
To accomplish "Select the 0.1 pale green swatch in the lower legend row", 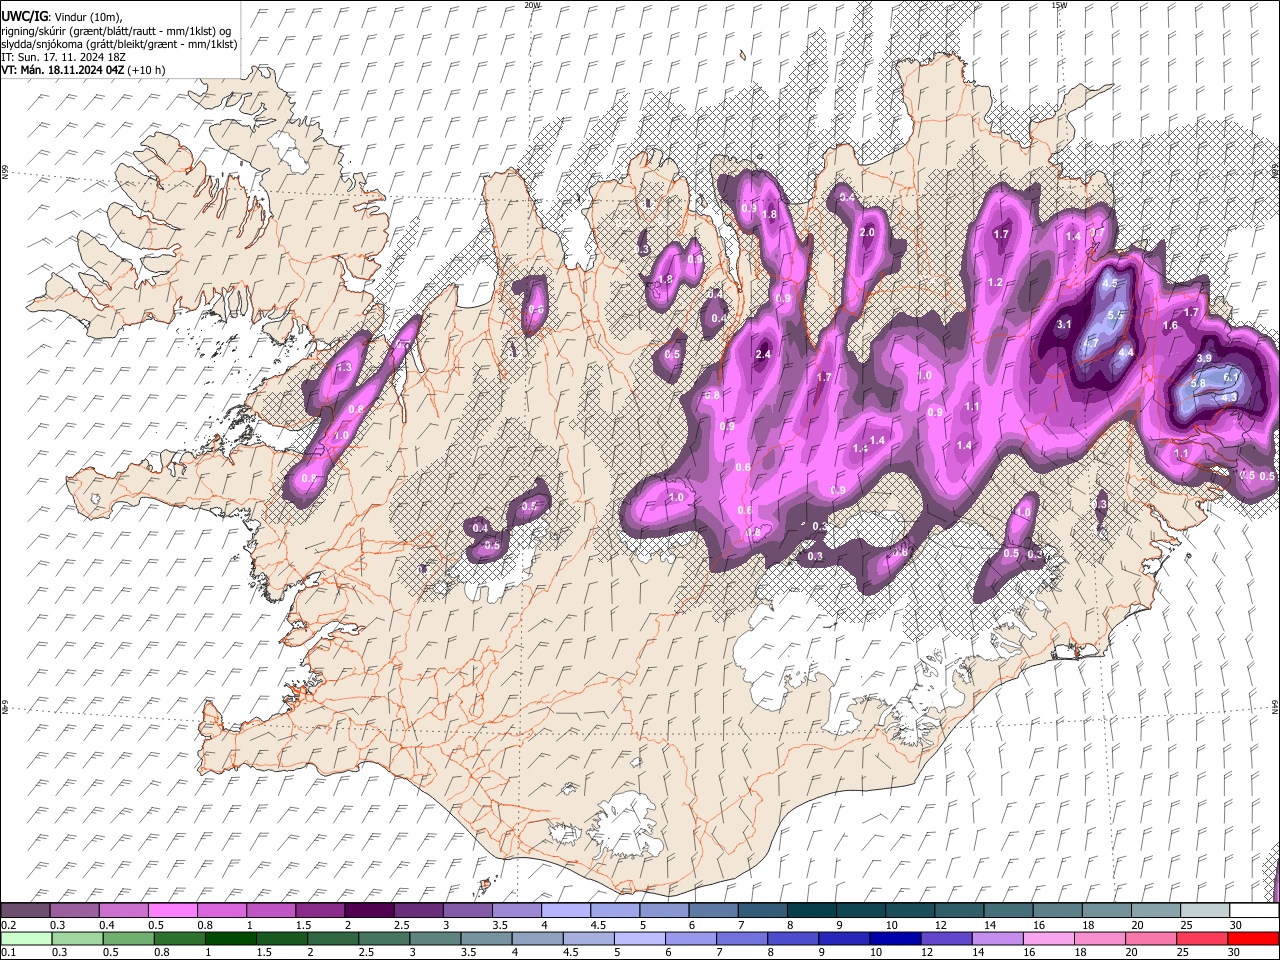I will click(25, 938).
